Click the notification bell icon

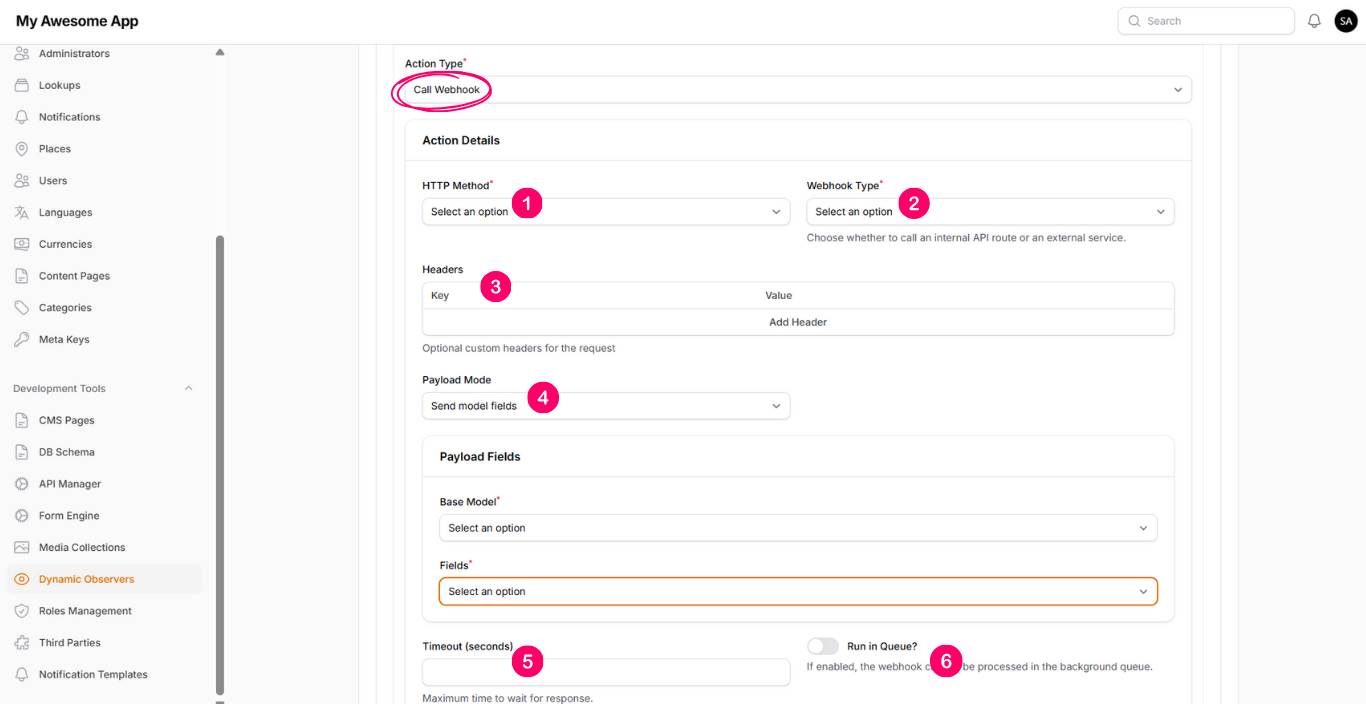click(1314, 21)
